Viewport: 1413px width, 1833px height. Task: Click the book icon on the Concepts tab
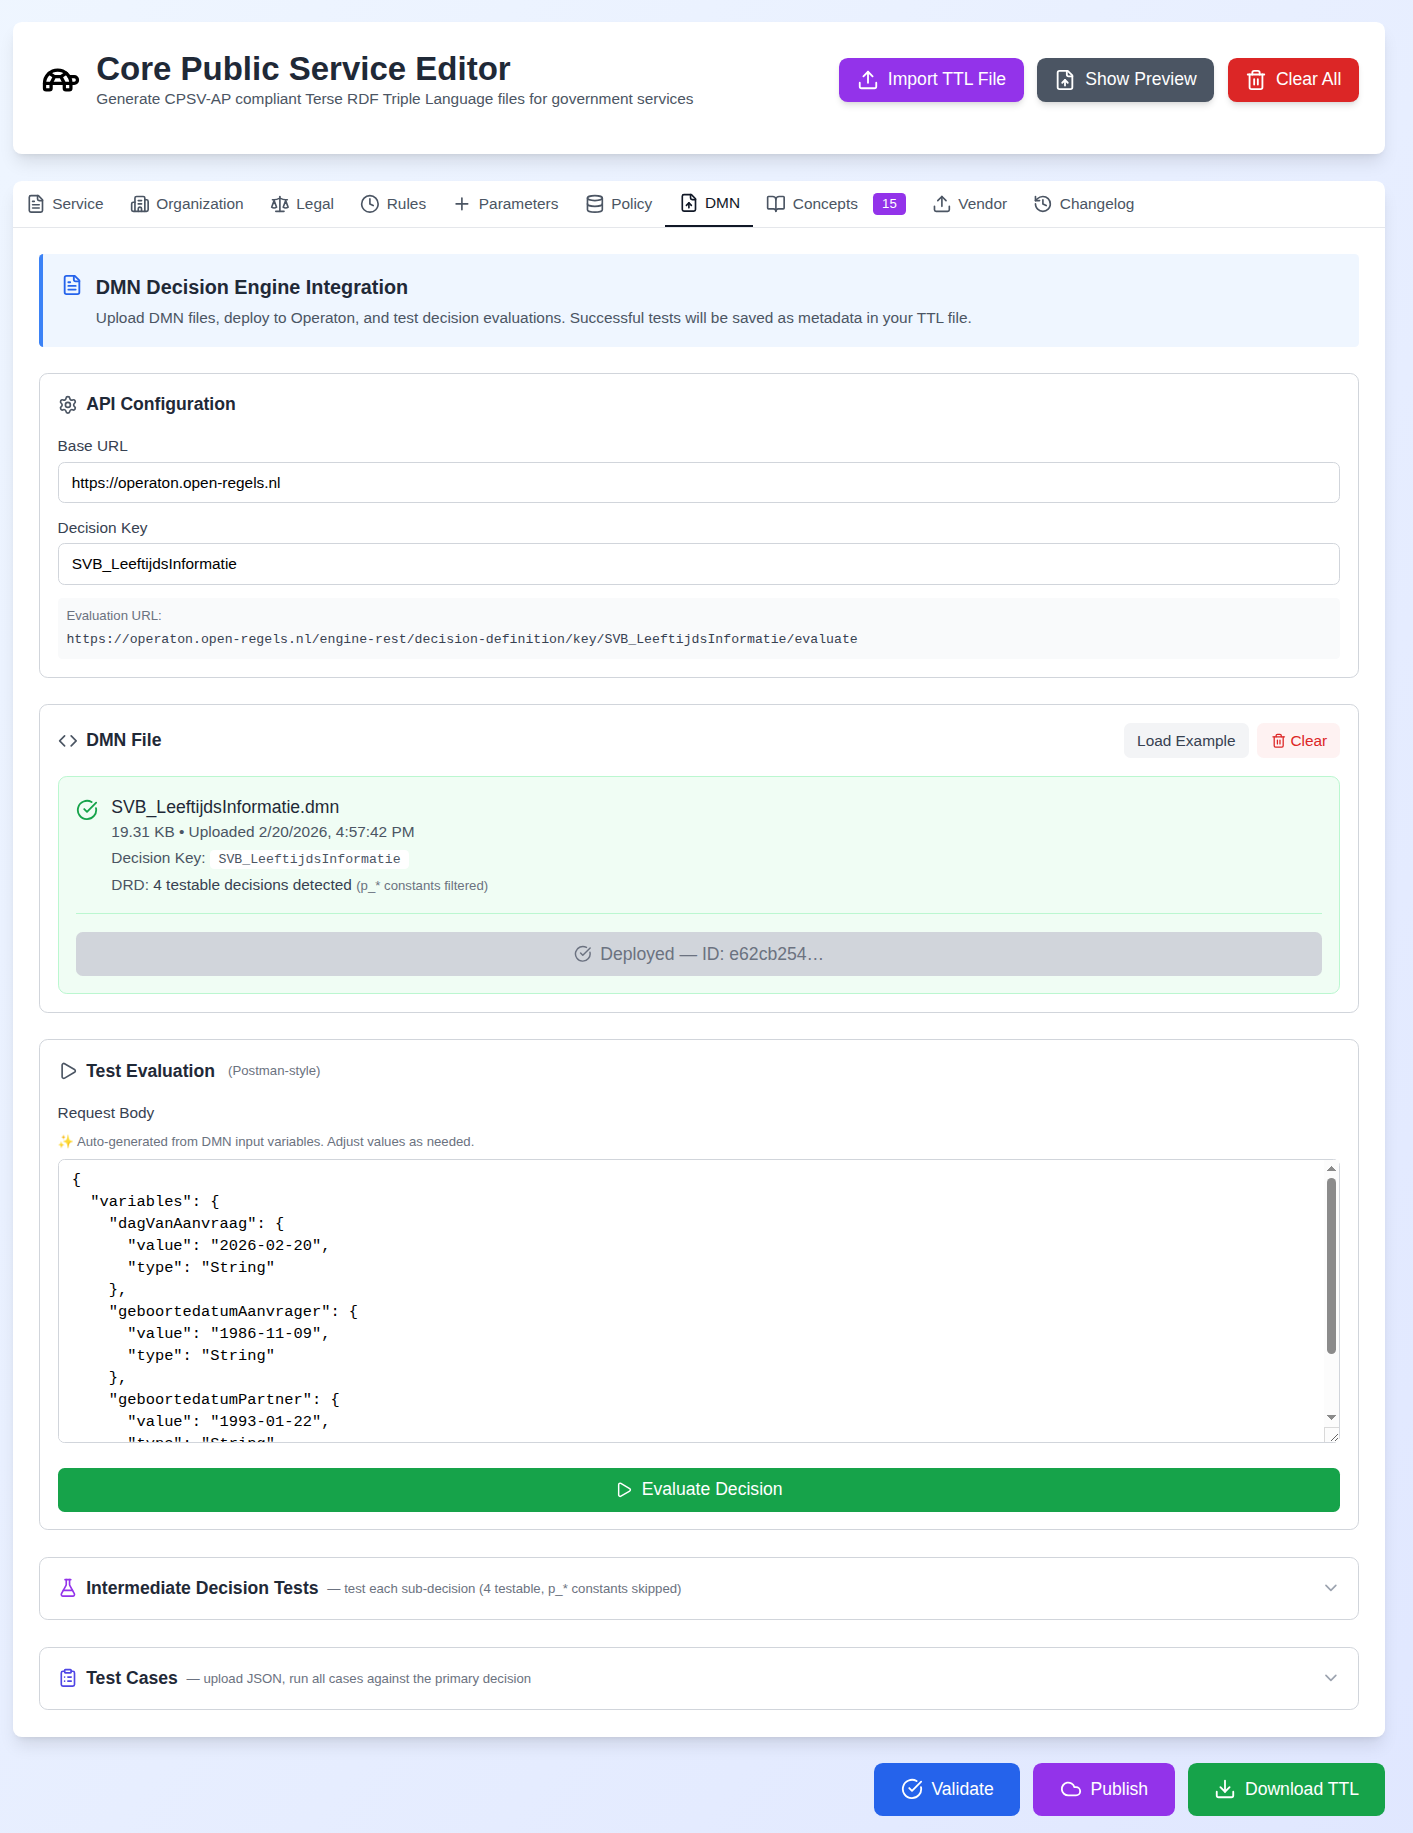[x=776, y=203]
